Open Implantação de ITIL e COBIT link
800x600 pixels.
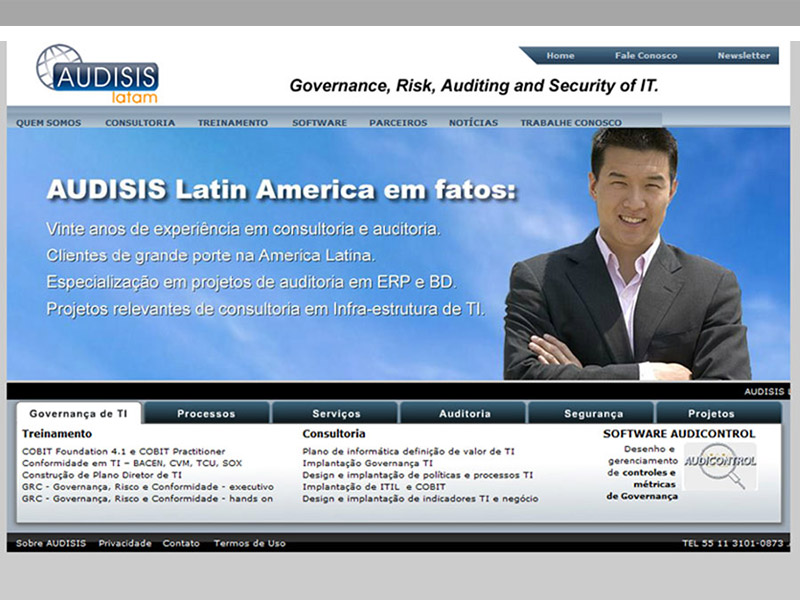tap(374, 487)
